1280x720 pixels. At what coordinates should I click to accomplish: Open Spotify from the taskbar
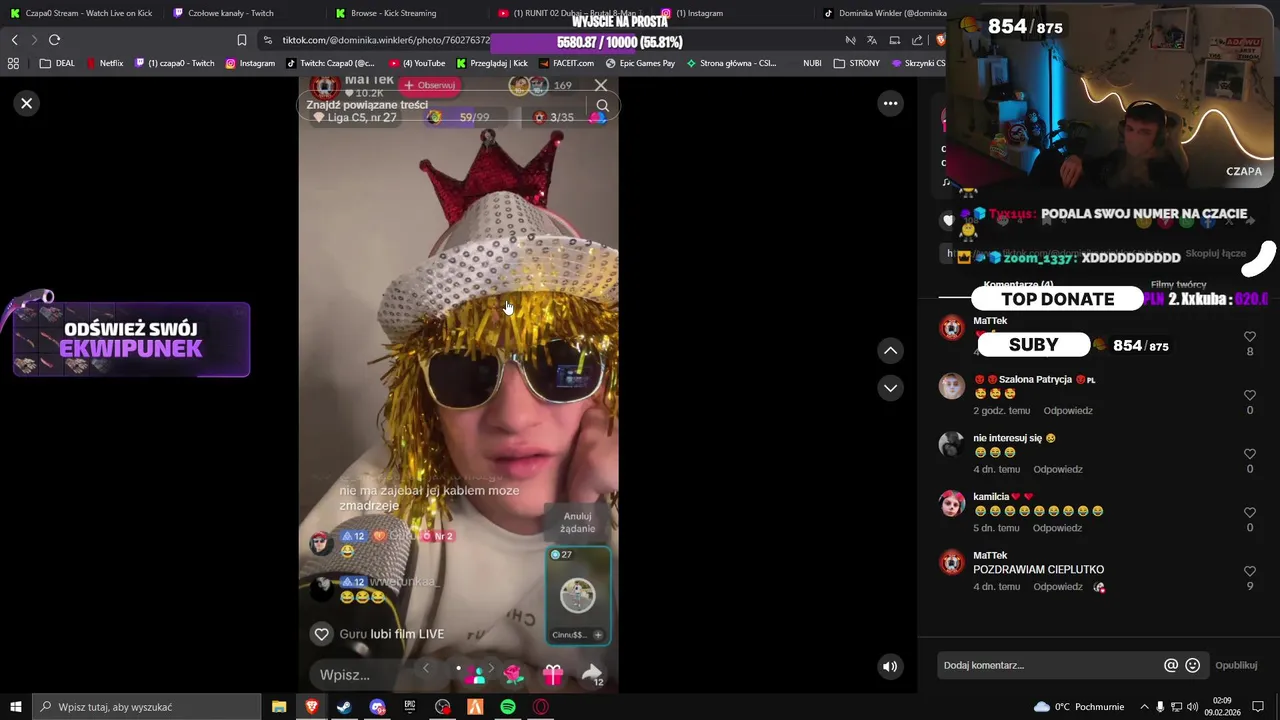[x=508, y=707]
